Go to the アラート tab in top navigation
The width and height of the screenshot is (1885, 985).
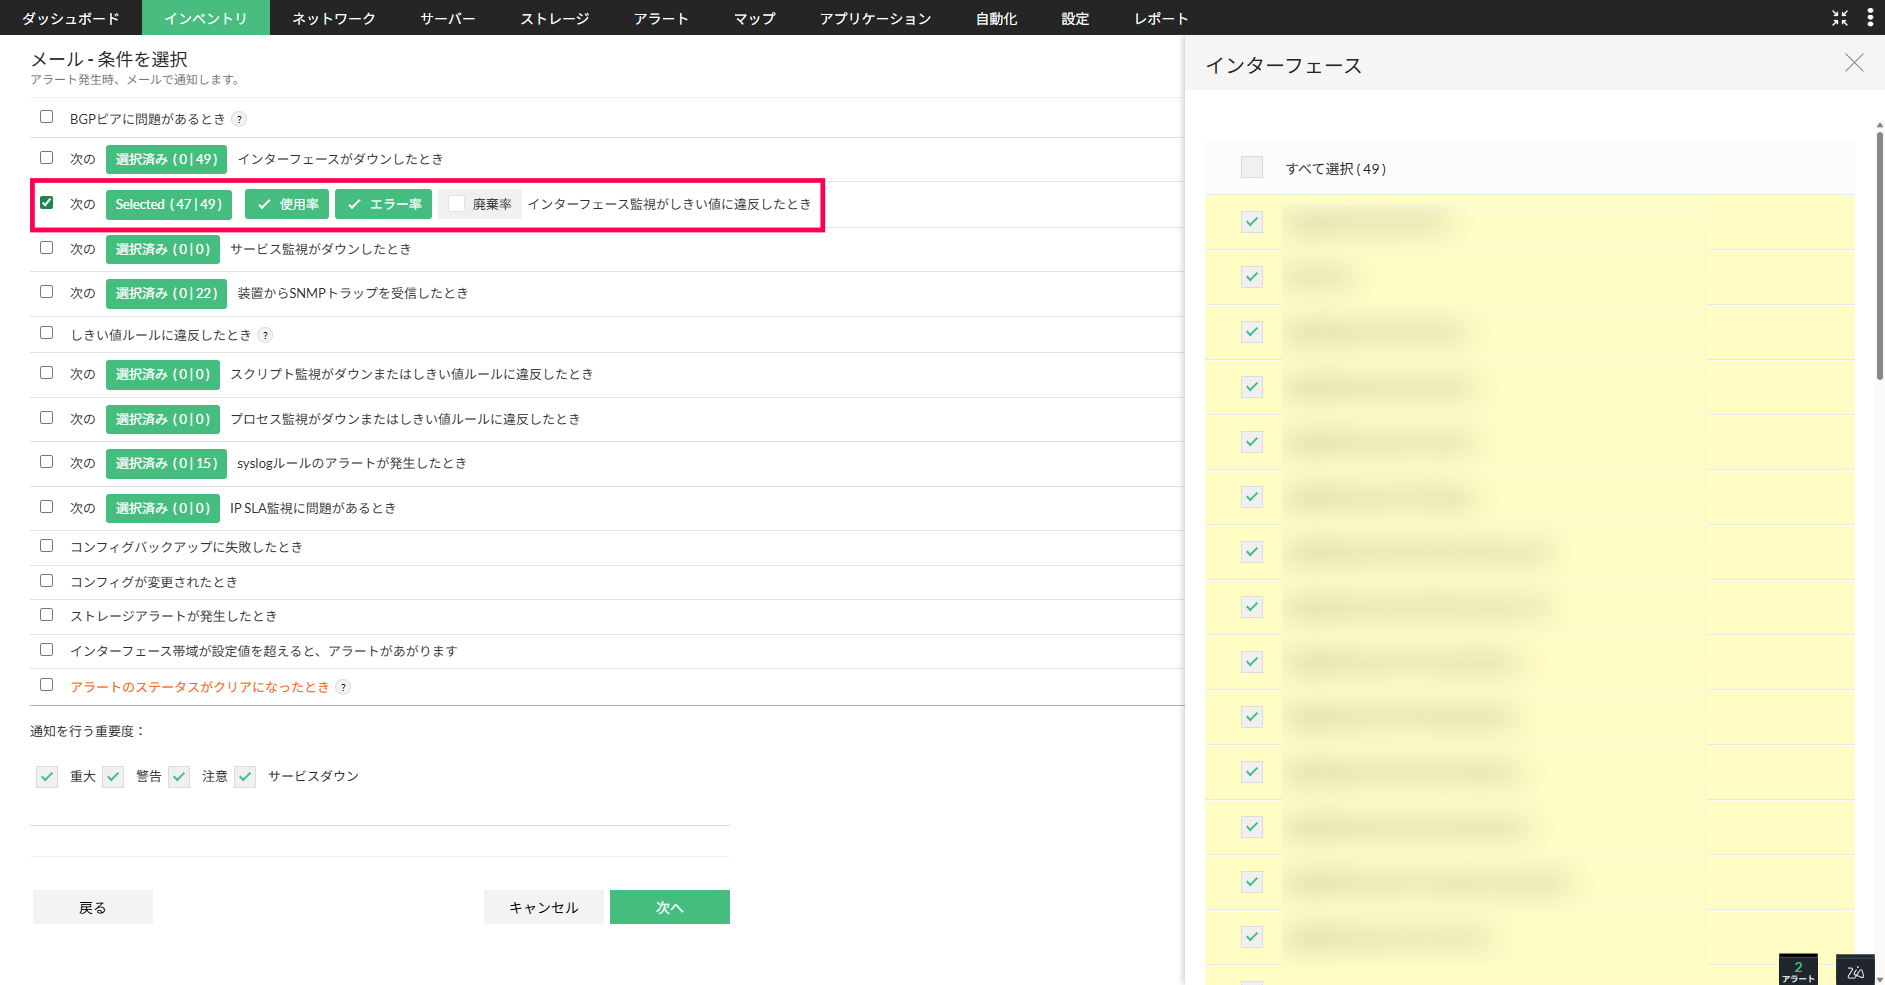pos(662,18)
